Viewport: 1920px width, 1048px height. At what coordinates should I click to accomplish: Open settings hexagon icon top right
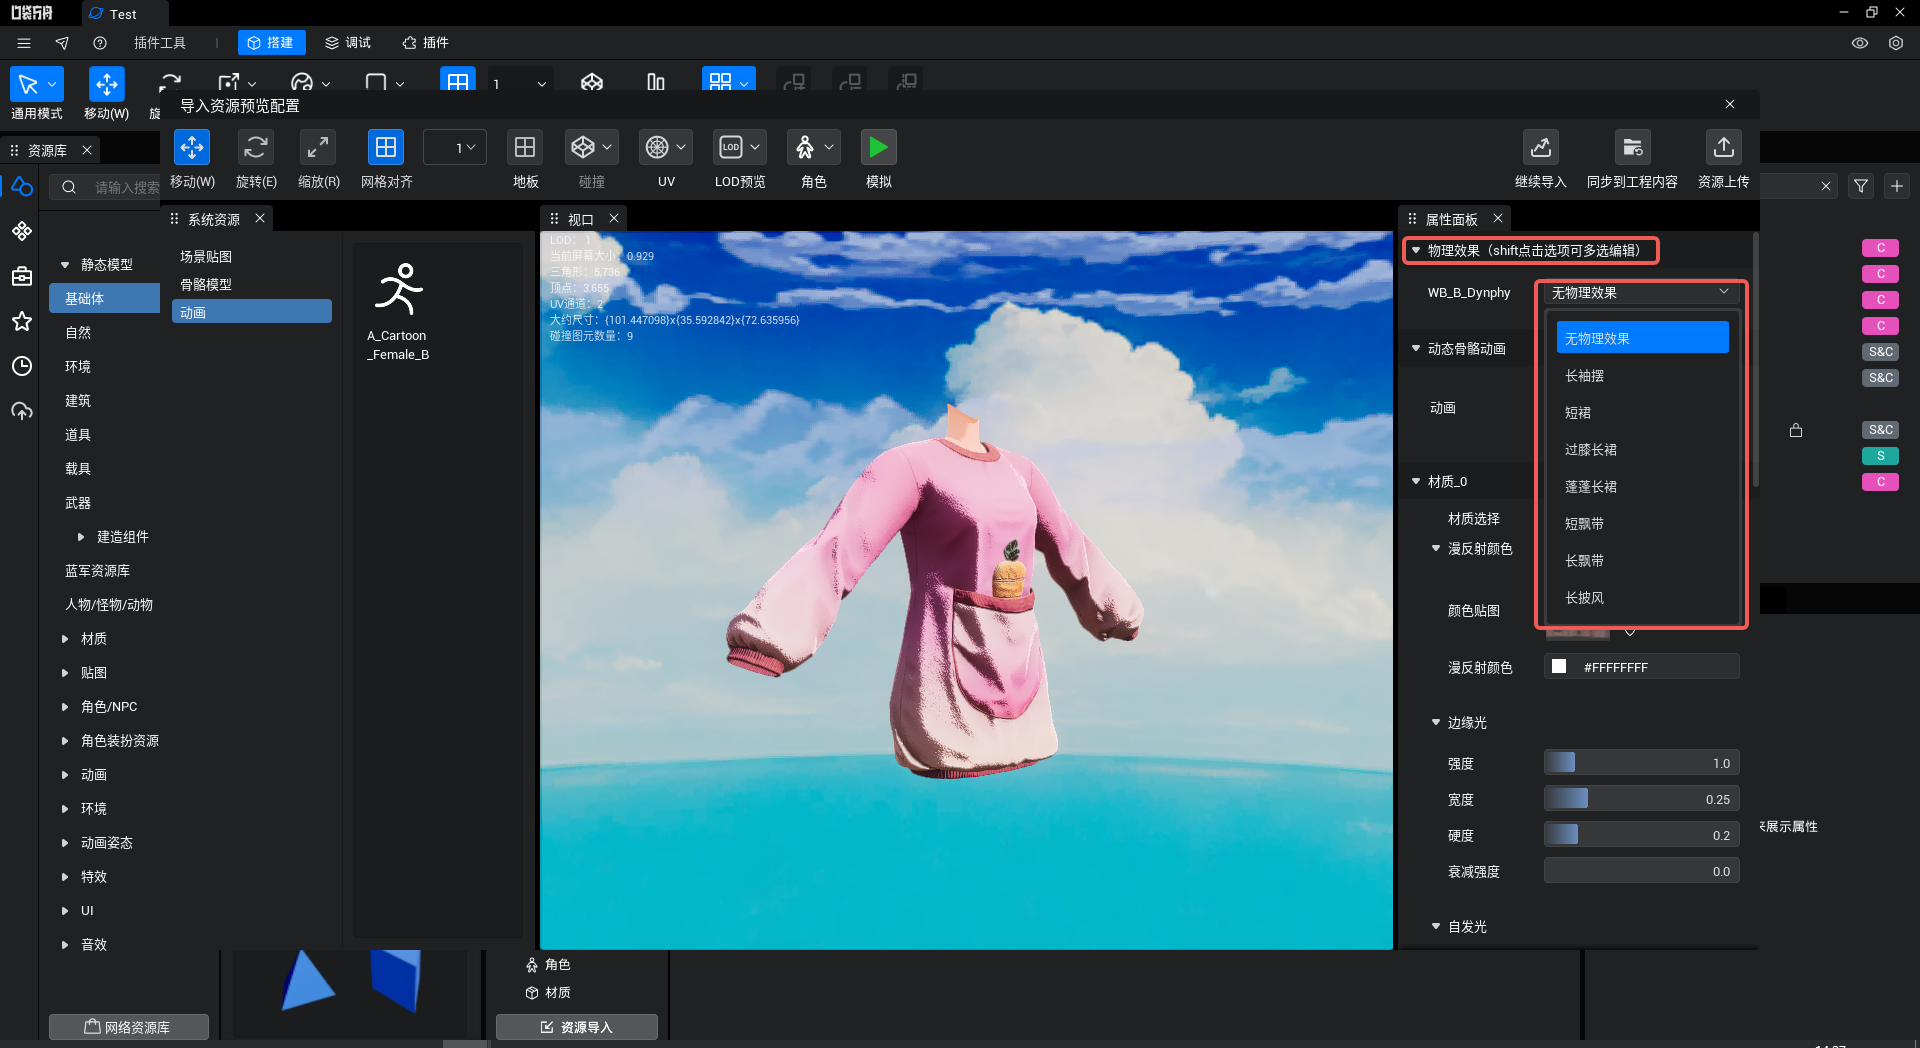1896,43
